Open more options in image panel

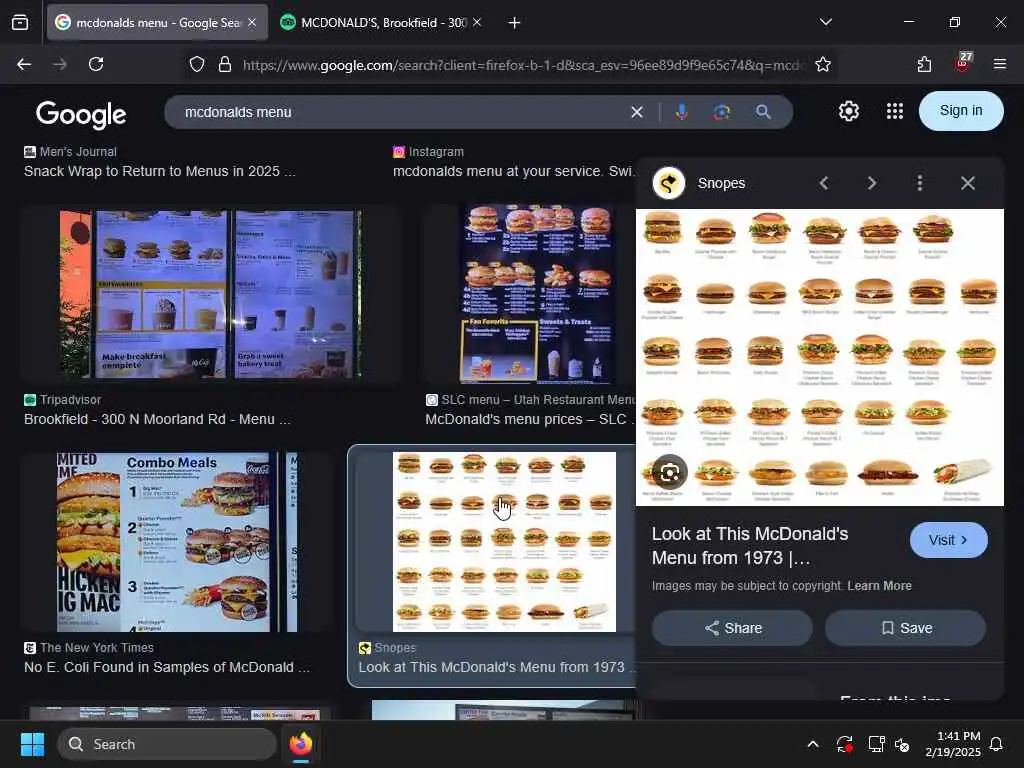920,183
